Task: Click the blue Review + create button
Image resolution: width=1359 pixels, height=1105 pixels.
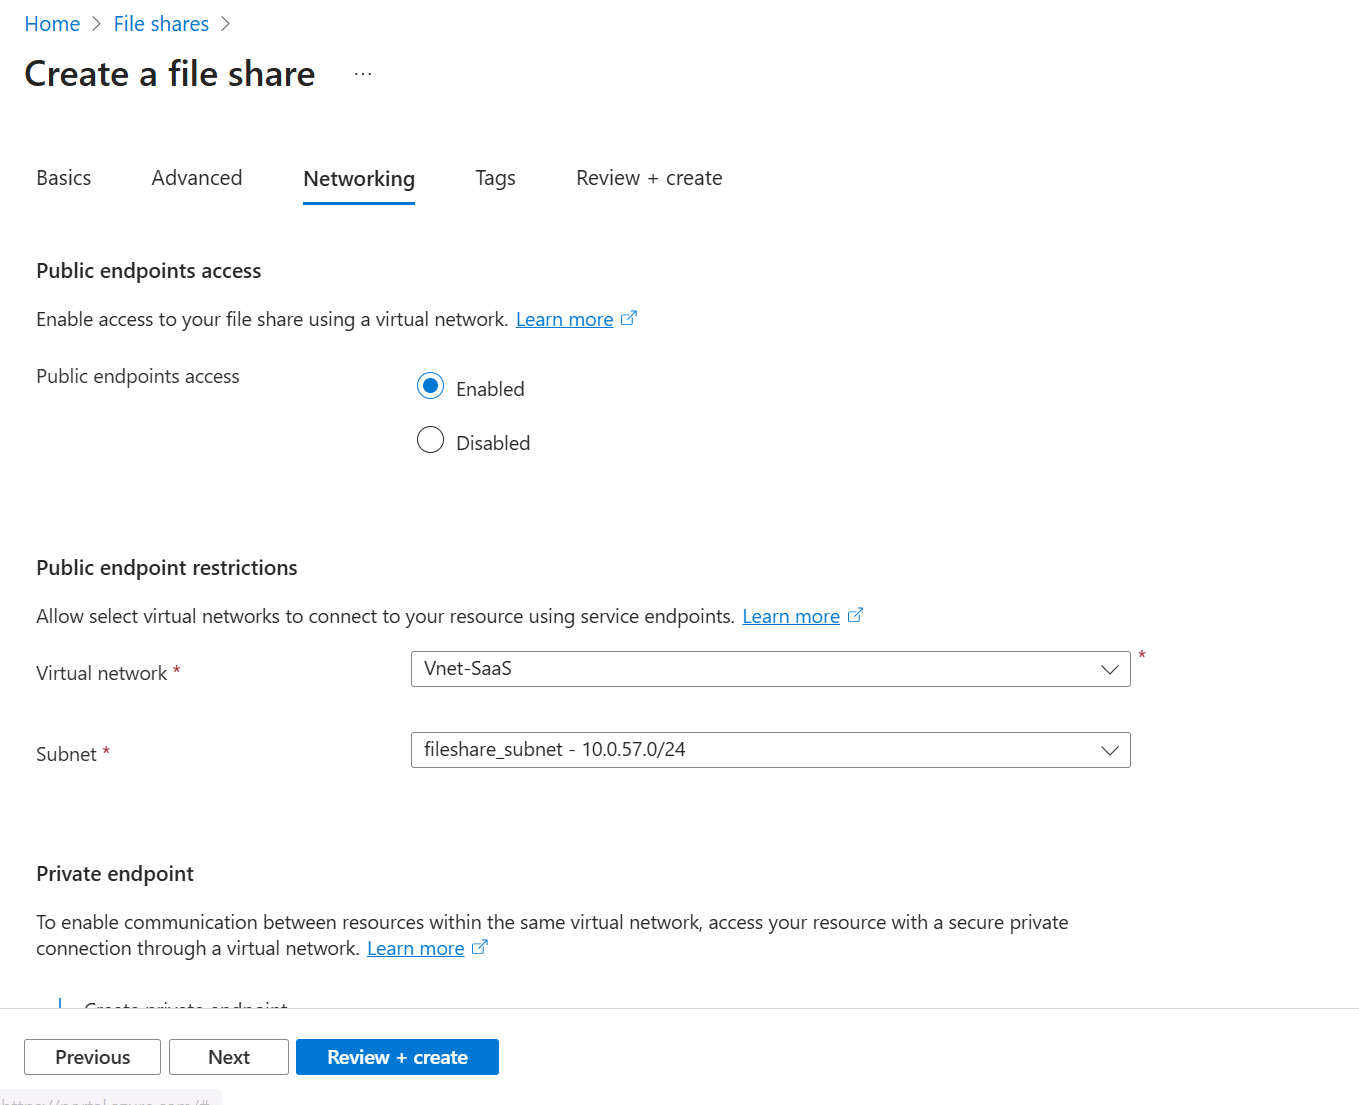Action: [397, 1056]
